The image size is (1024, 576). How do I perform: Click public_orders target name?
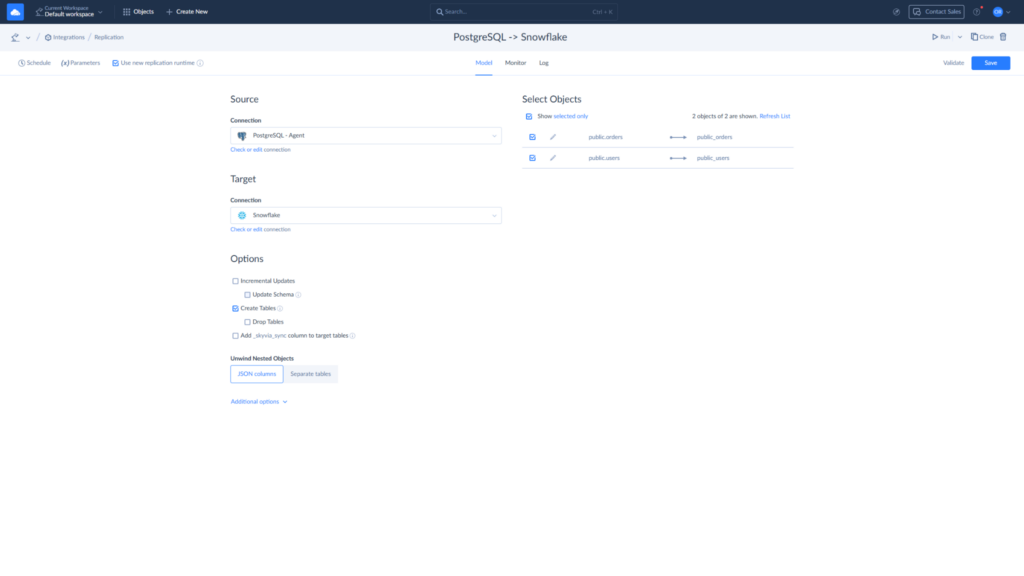pos(714,137)
